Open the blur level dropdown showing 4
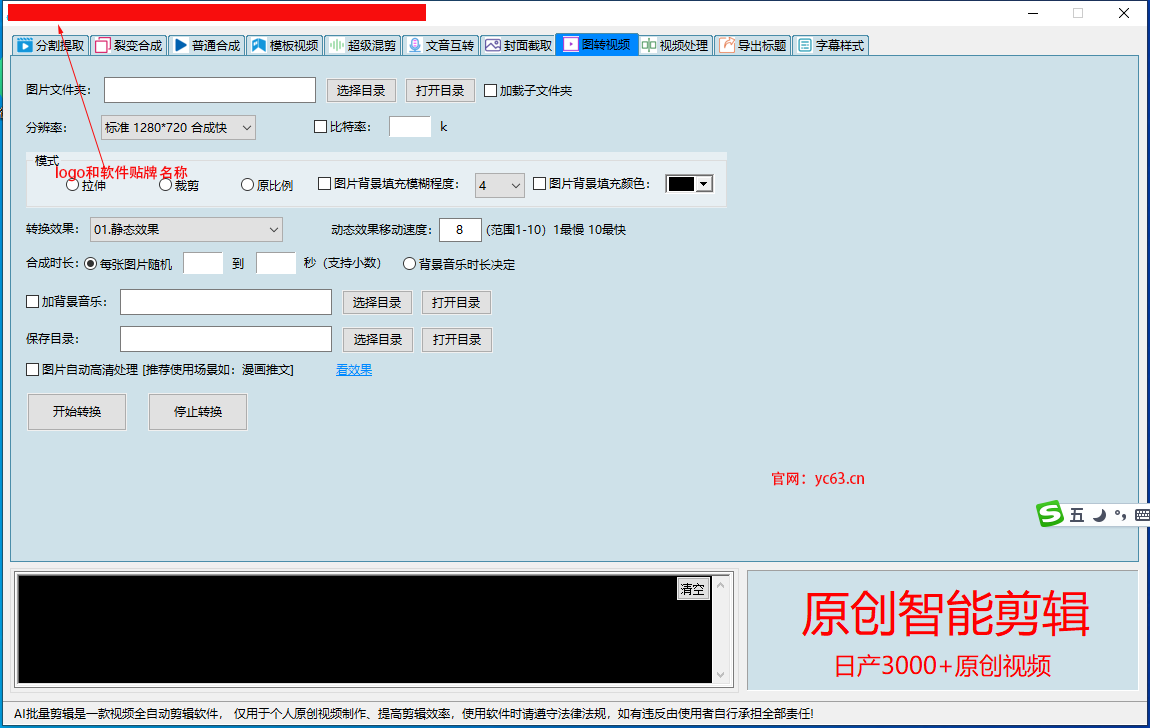This screenshot has height=728, width=1150. 499,185
